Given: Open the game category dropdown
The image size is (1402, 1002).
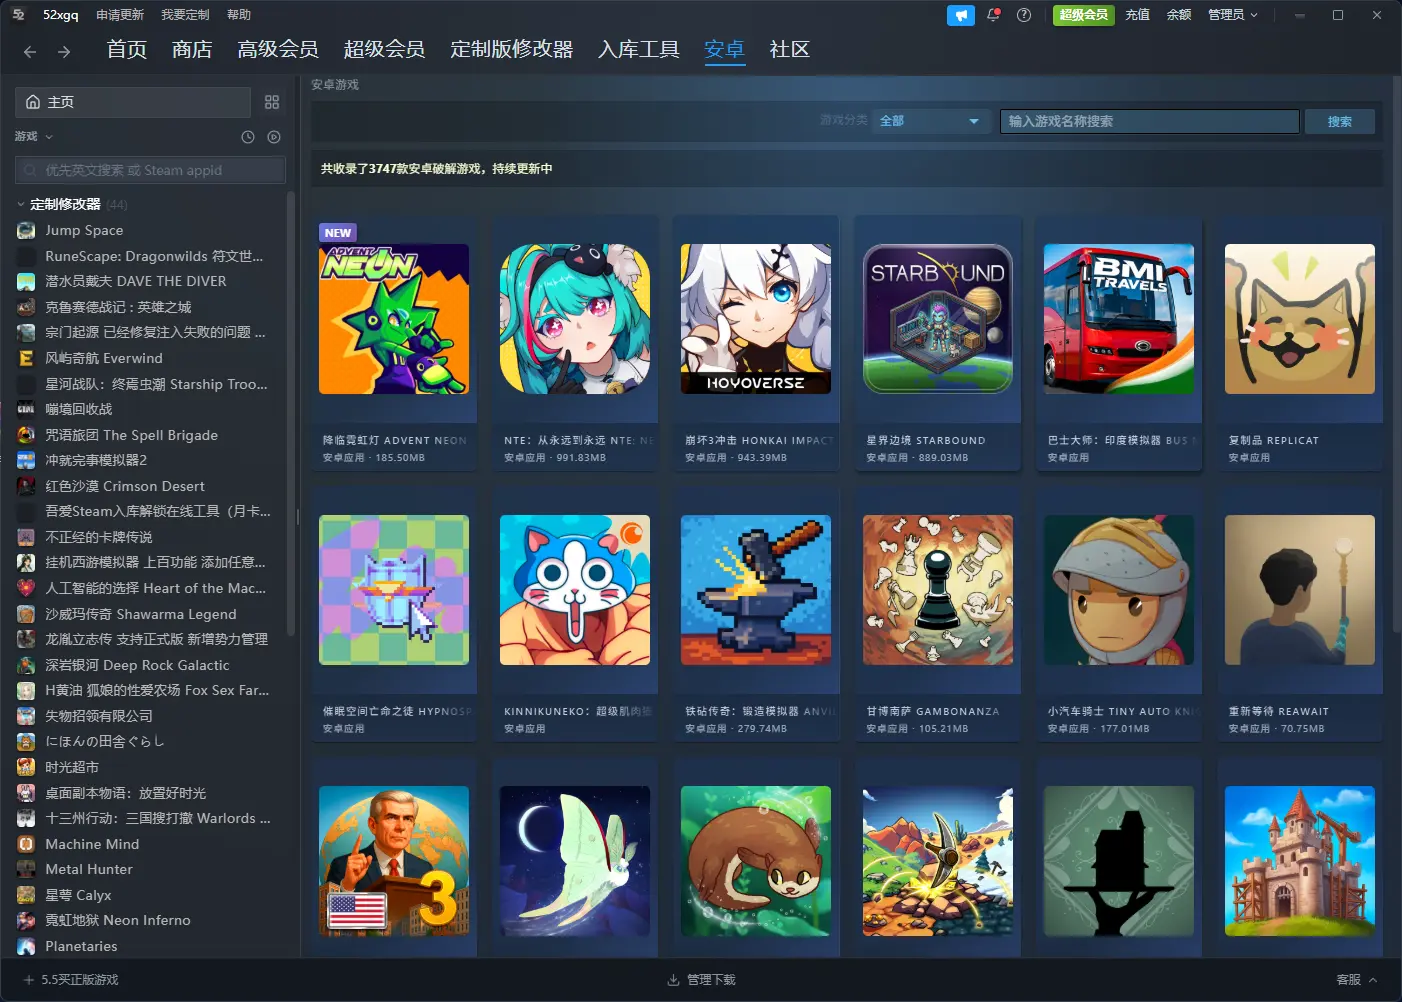Looking at the screenshot, I should coord(930,121).
